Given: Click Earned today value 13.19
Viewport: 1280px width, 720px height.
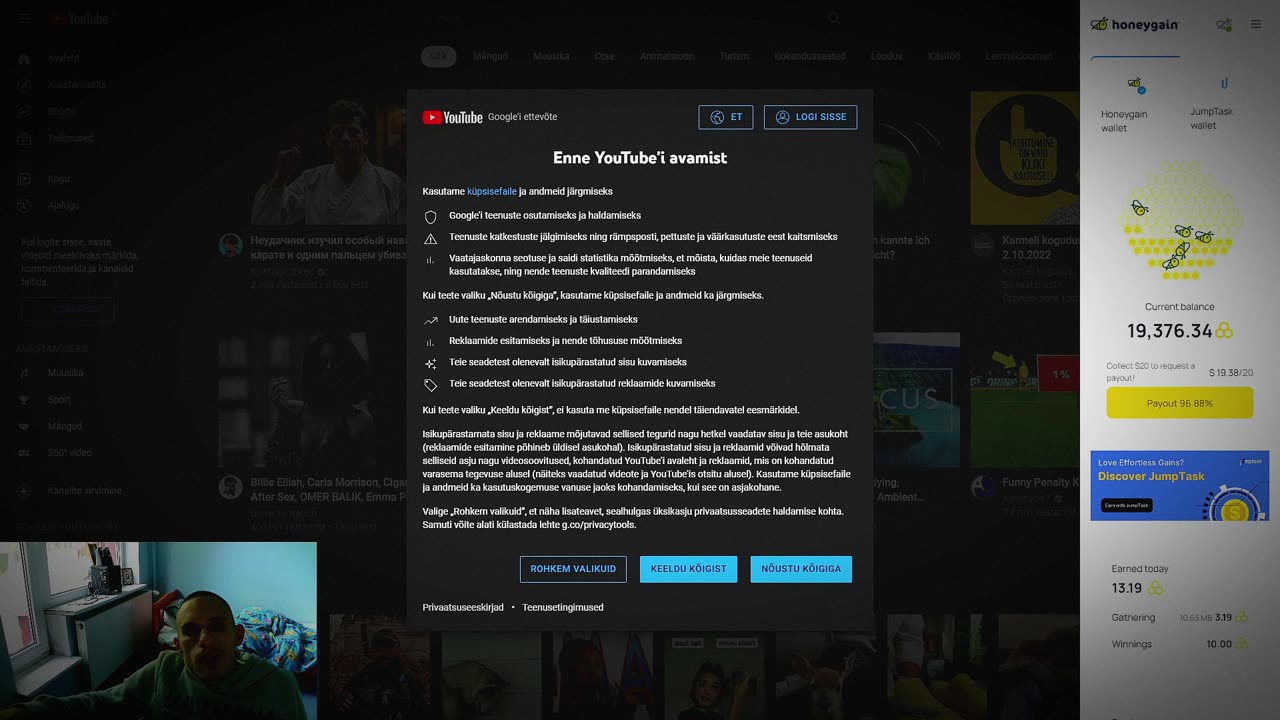Looking at the screenshot, I should pyautogui.click(x=1126, y=588).
